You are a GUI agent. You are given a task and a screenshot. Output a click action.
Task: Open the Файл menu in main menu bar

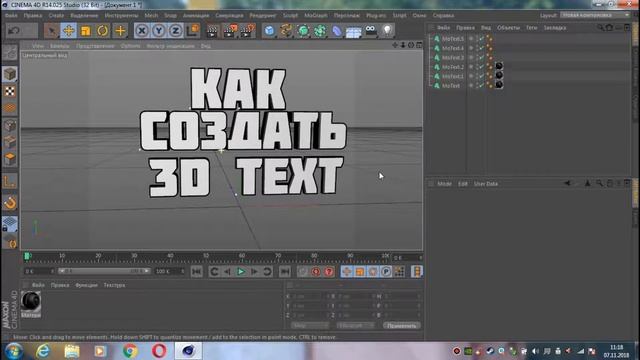pos(11,16)
